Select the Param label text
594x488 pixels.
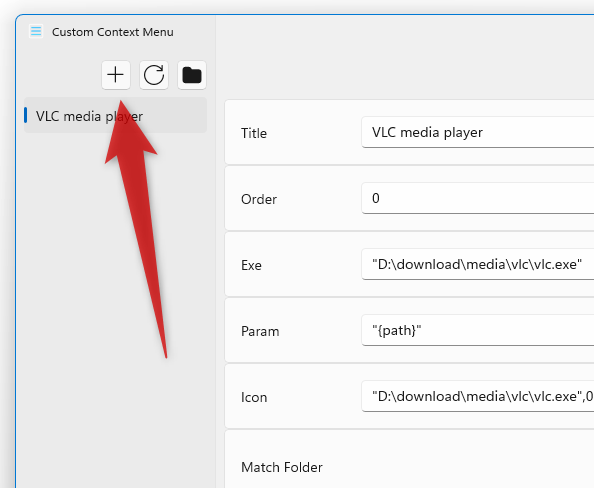click(260, 331)
